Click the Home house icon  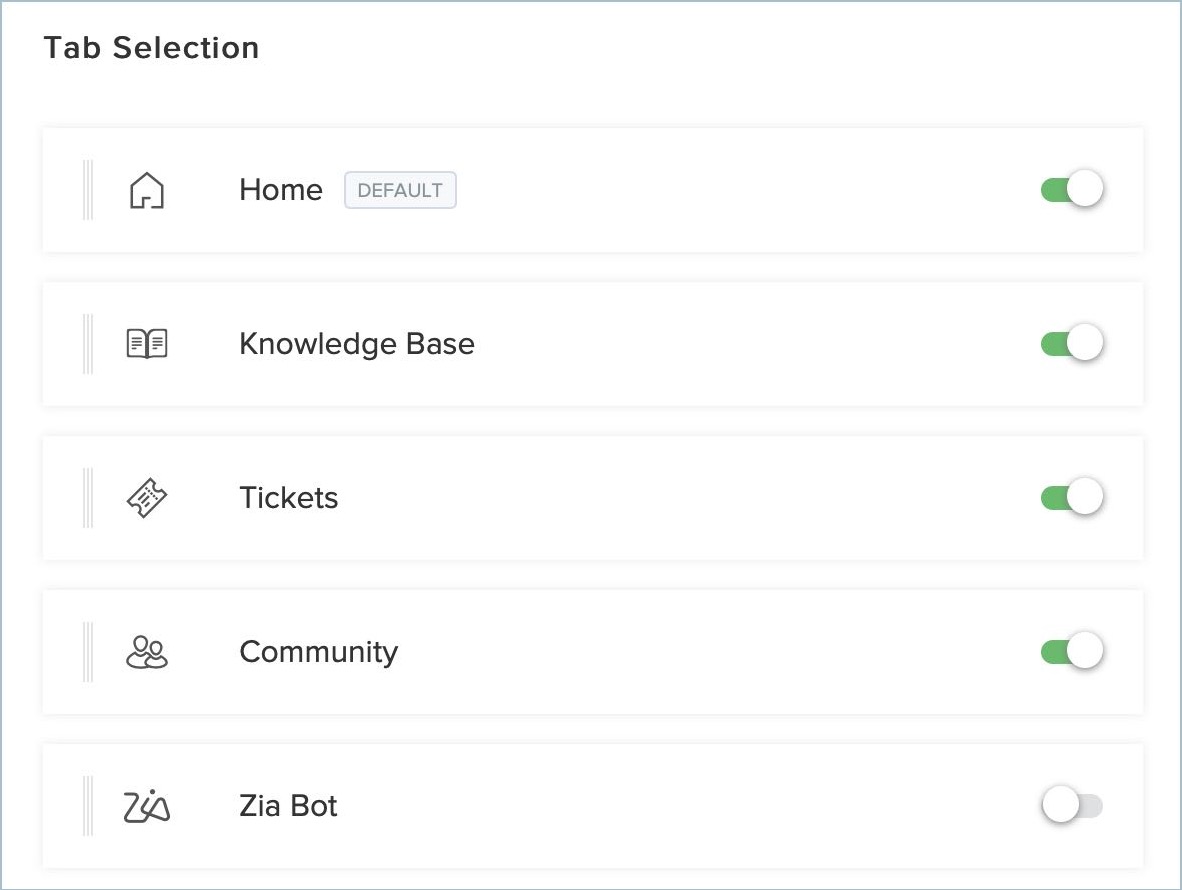coord(147,190)
